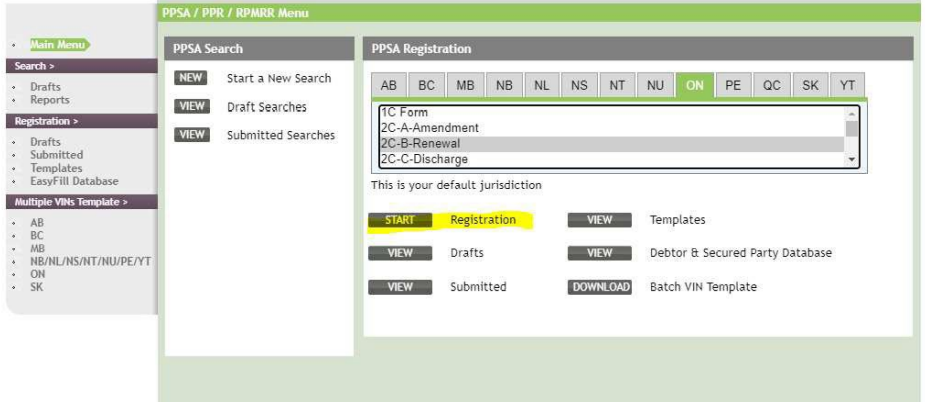Open the Main Menu link
Viewport: 925px width, 402px height.
(59, 44)
